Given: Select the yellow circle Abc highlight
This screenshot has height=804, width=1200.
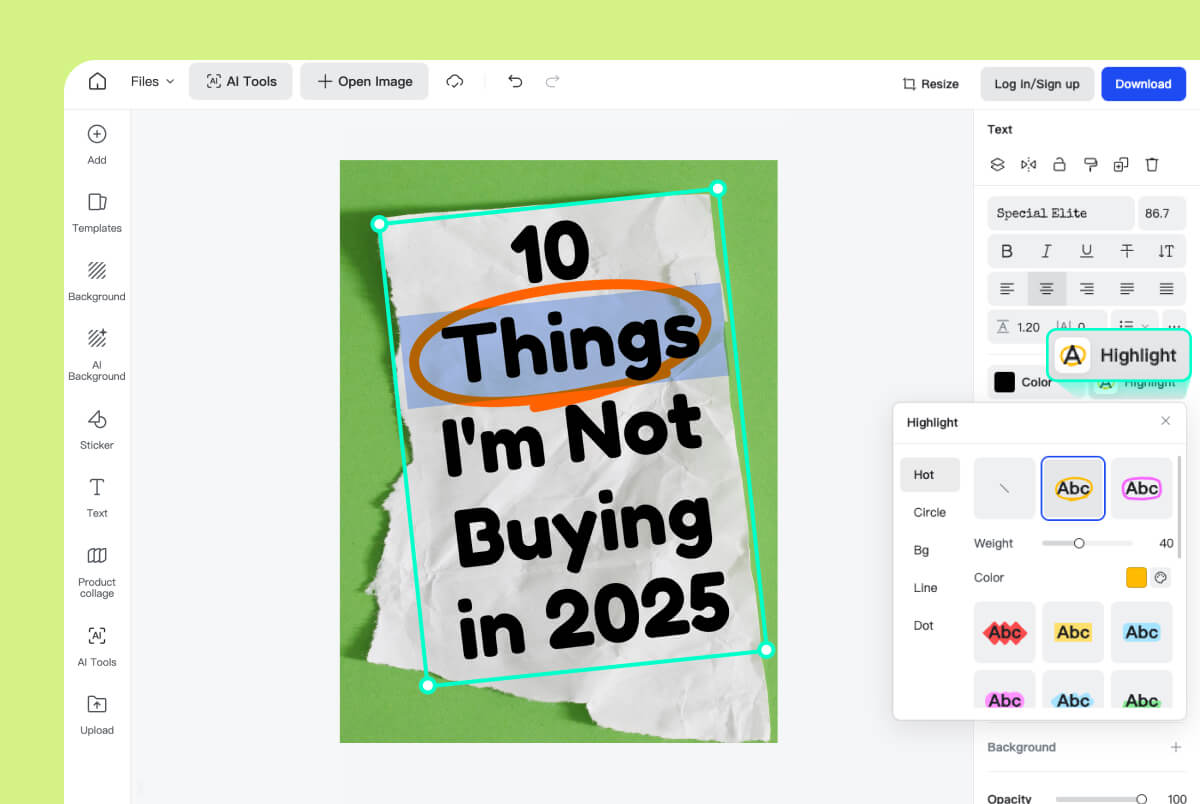Looking at the screenshot, I should [x=1073, y=488].
